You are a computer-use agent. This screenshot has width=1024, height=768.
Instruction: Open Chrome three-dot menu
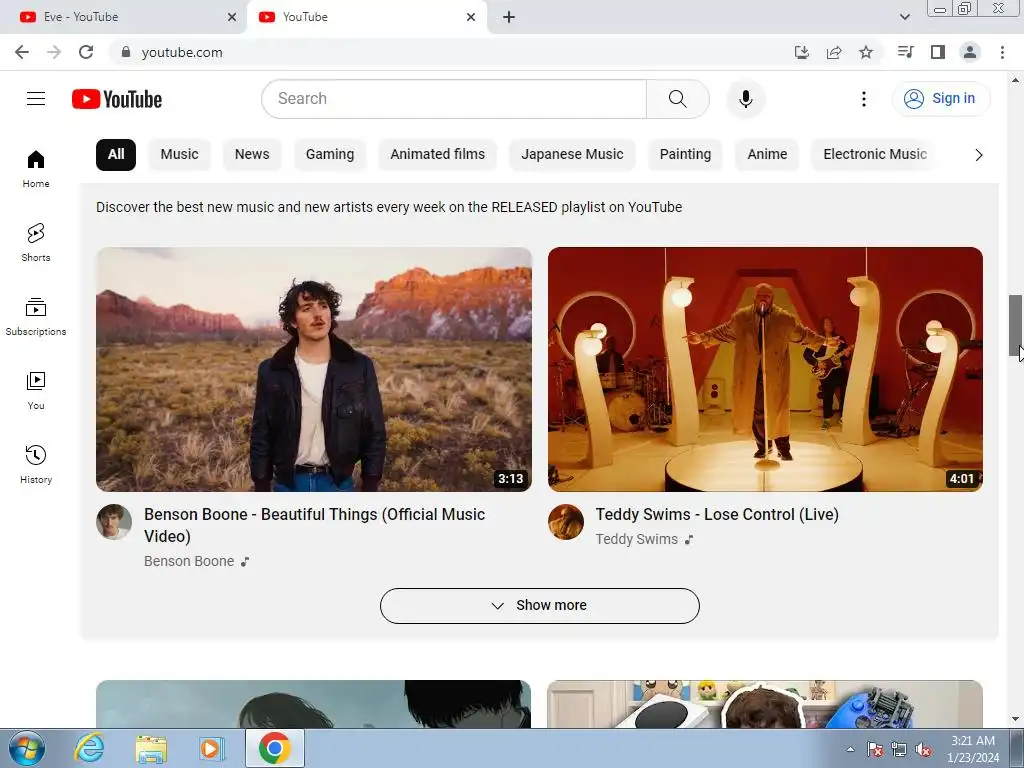[1002, 52]
